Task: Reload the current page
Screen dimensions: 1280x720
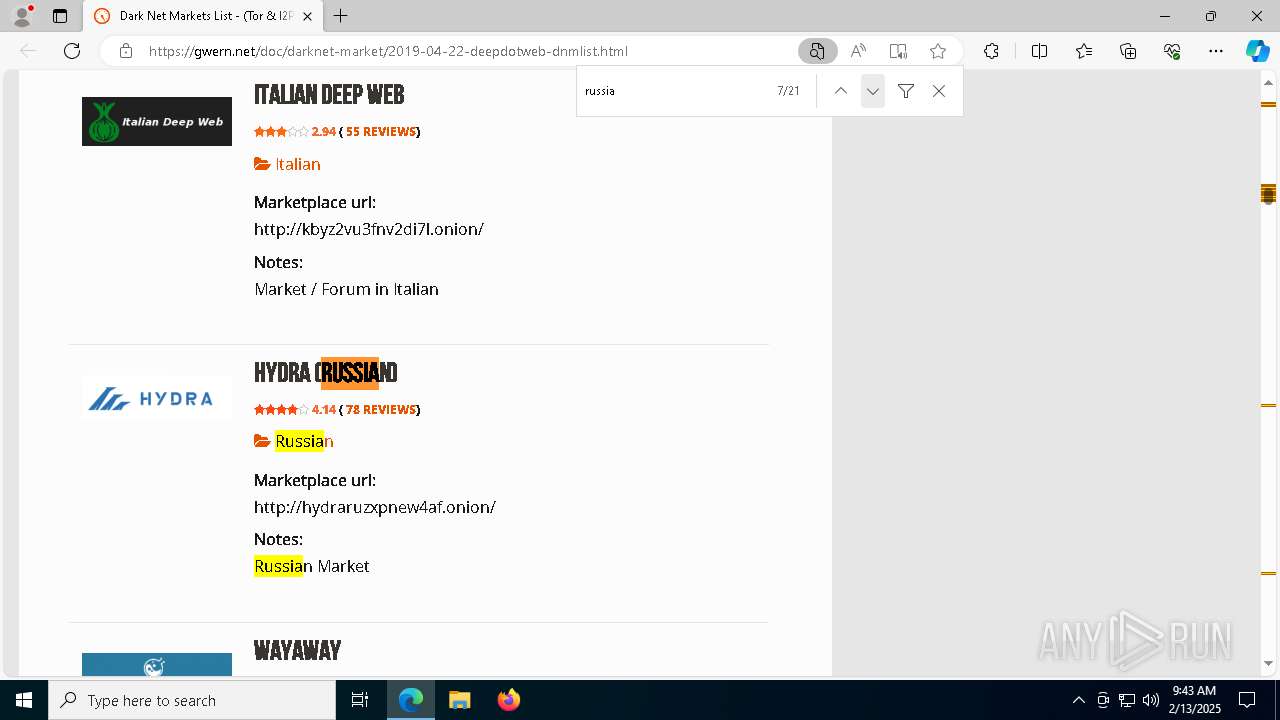Action: 72,51
